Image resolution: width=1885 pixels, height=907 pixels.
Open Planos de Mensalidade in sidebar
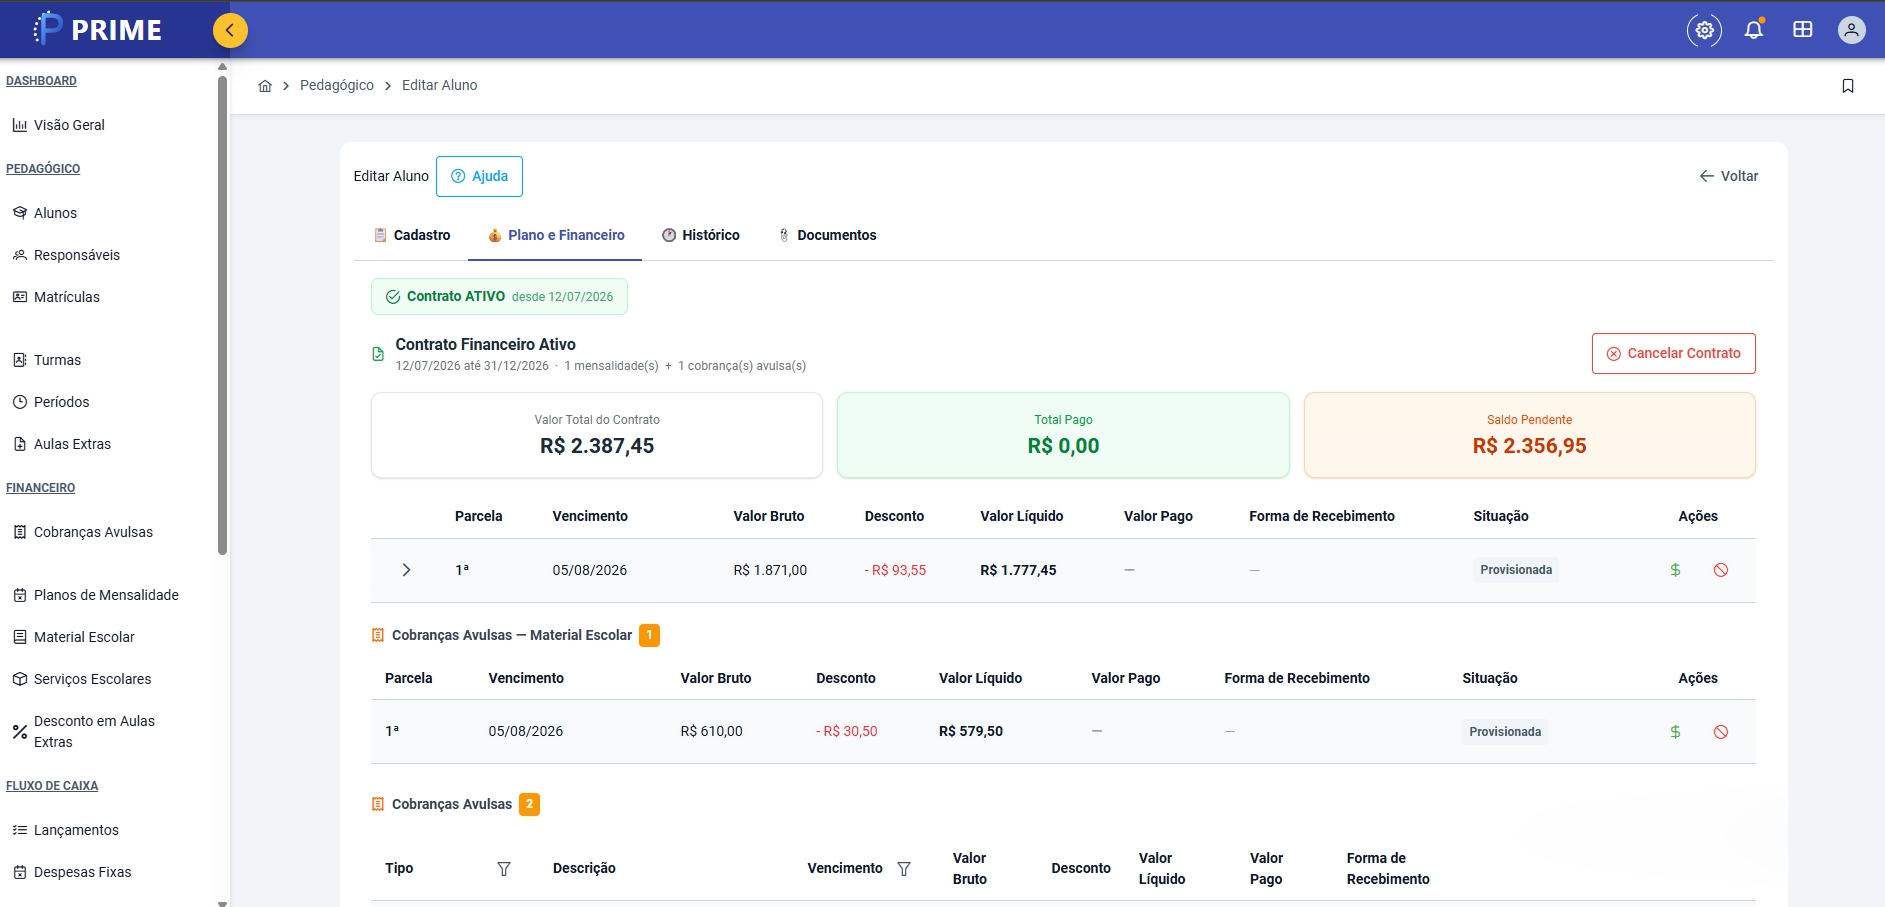tap(106, 595)
